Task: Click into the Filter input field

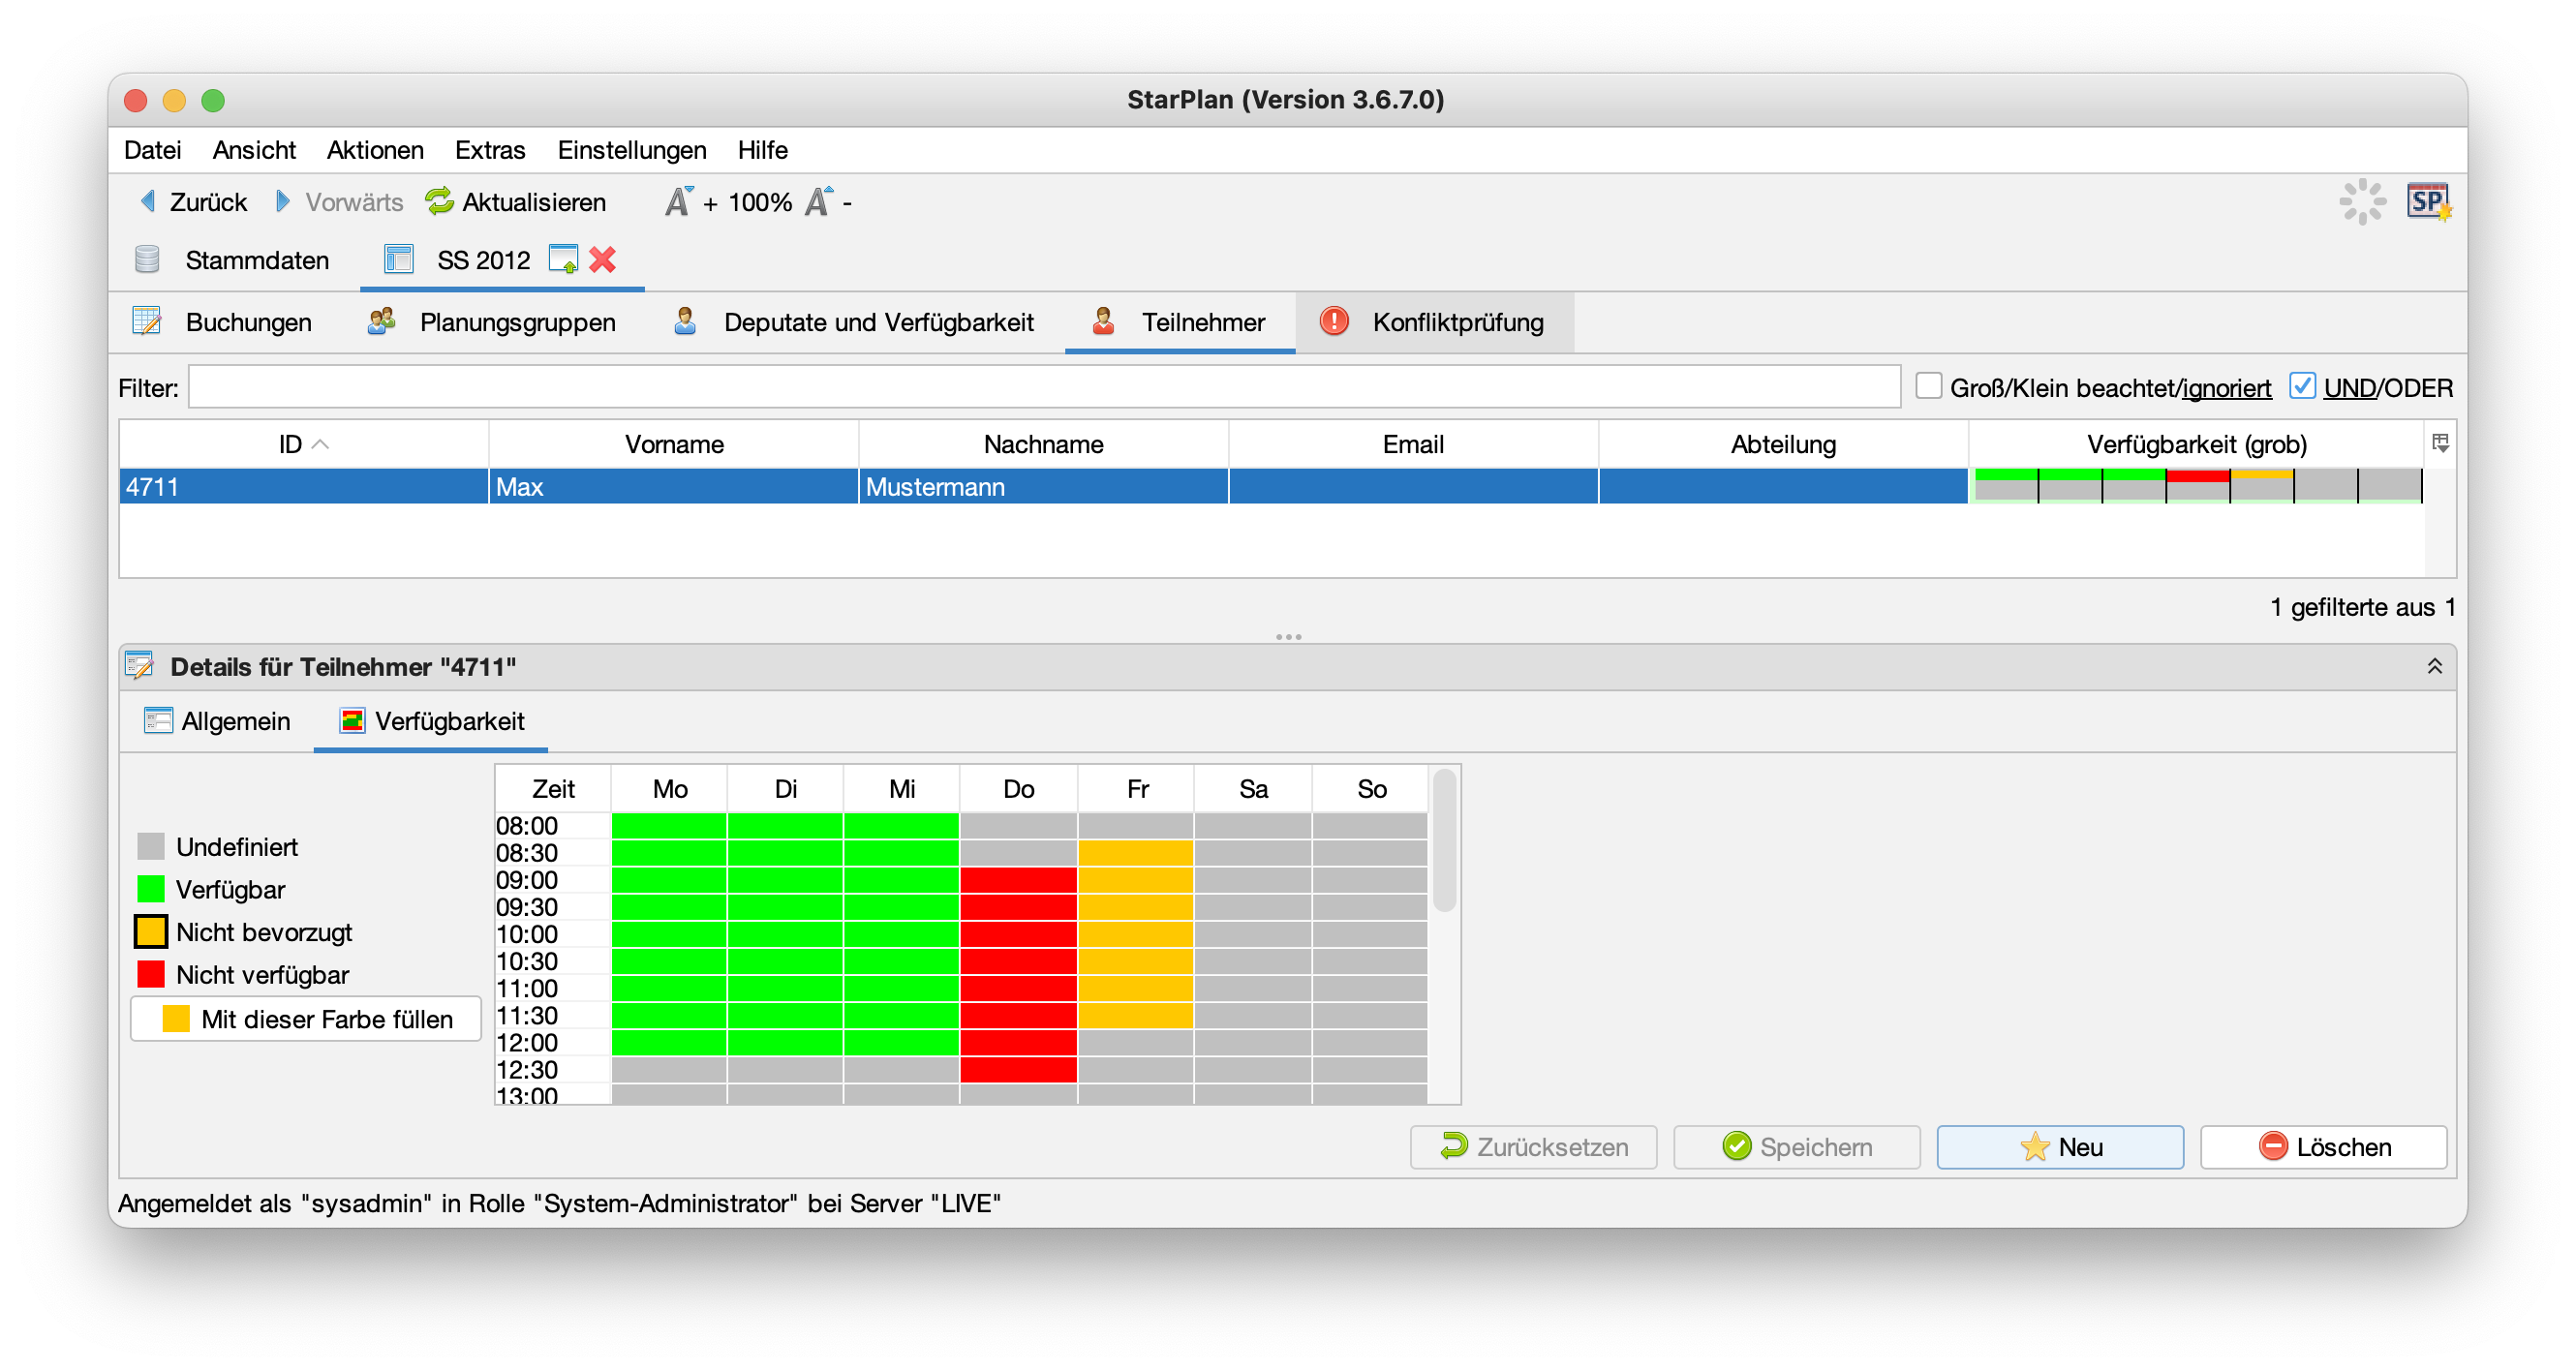Action: coord(1043,387)
